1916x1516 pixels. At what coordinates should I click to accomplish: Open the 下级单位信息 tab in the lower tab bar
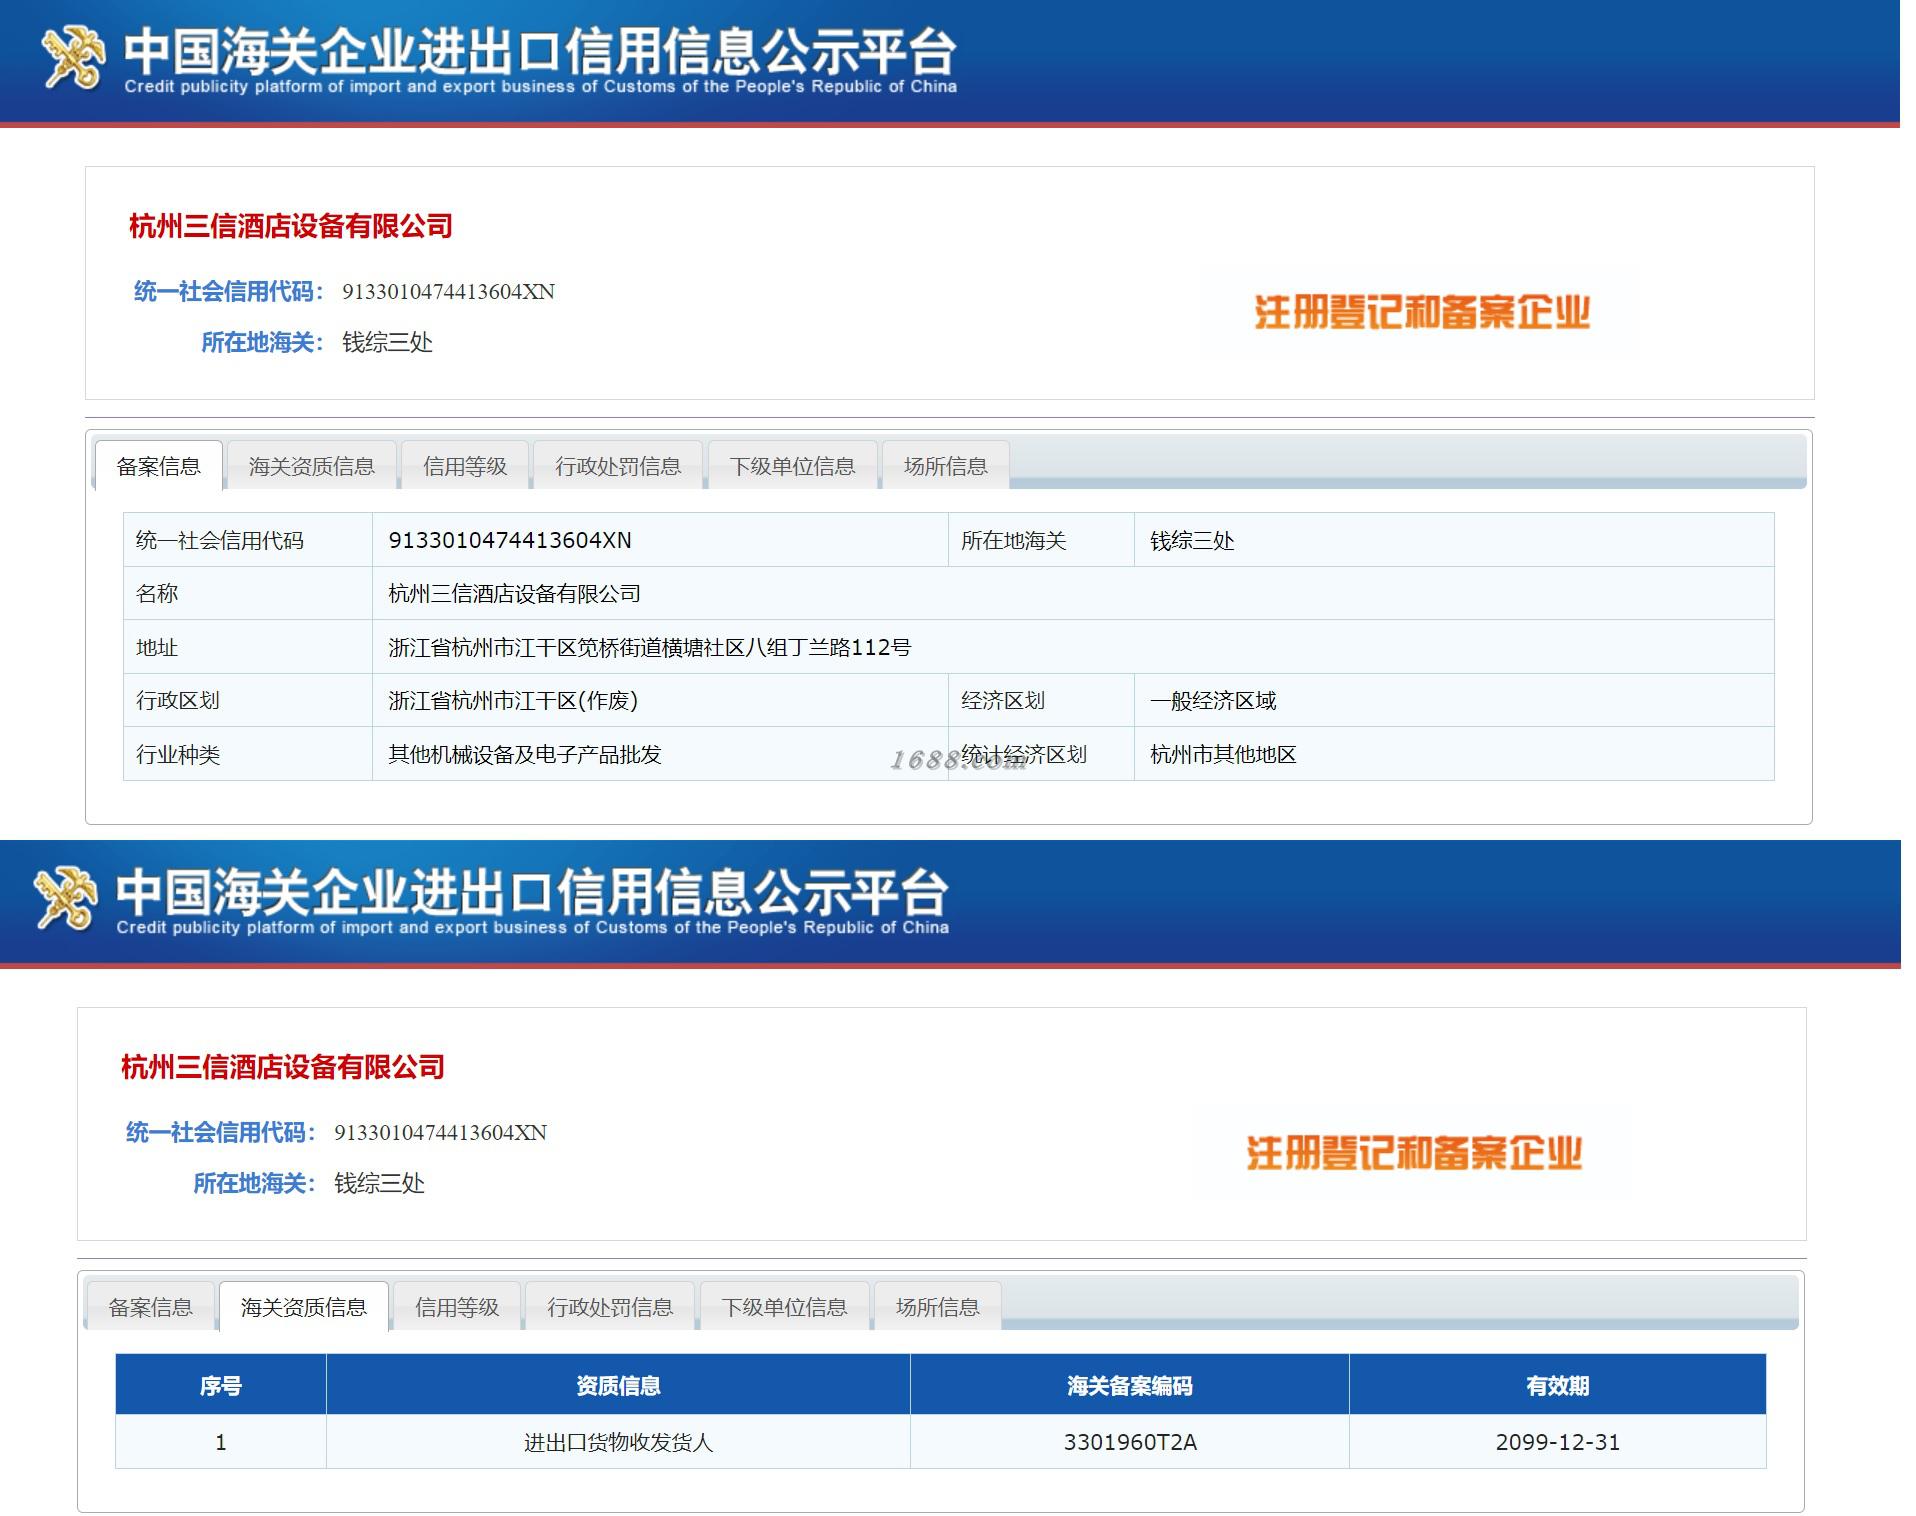point(784,1307)
